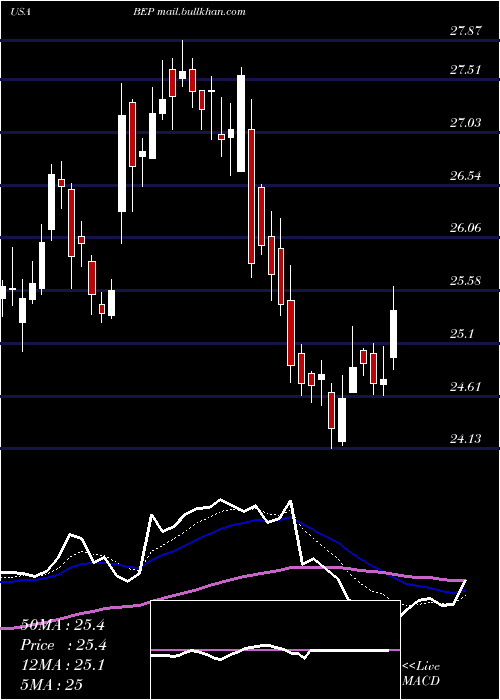The height and width of the screenshot is (700, 500).
Task: Click the USA market label
Action: point(20,12)
